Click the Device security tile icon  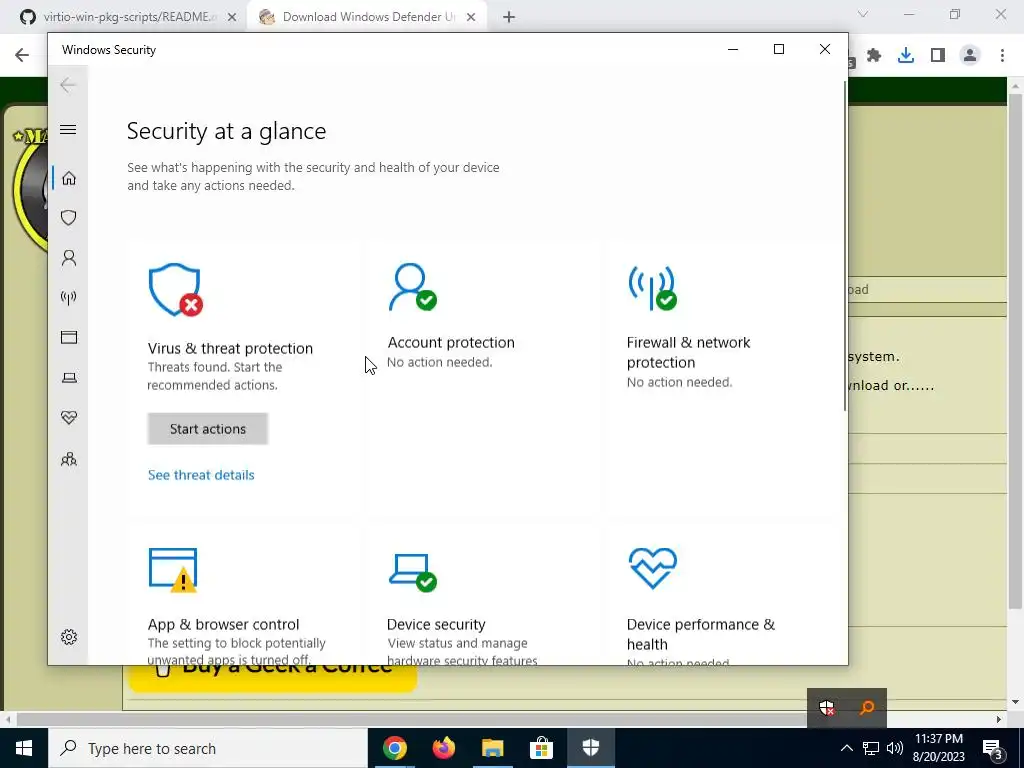click(413, 573)
